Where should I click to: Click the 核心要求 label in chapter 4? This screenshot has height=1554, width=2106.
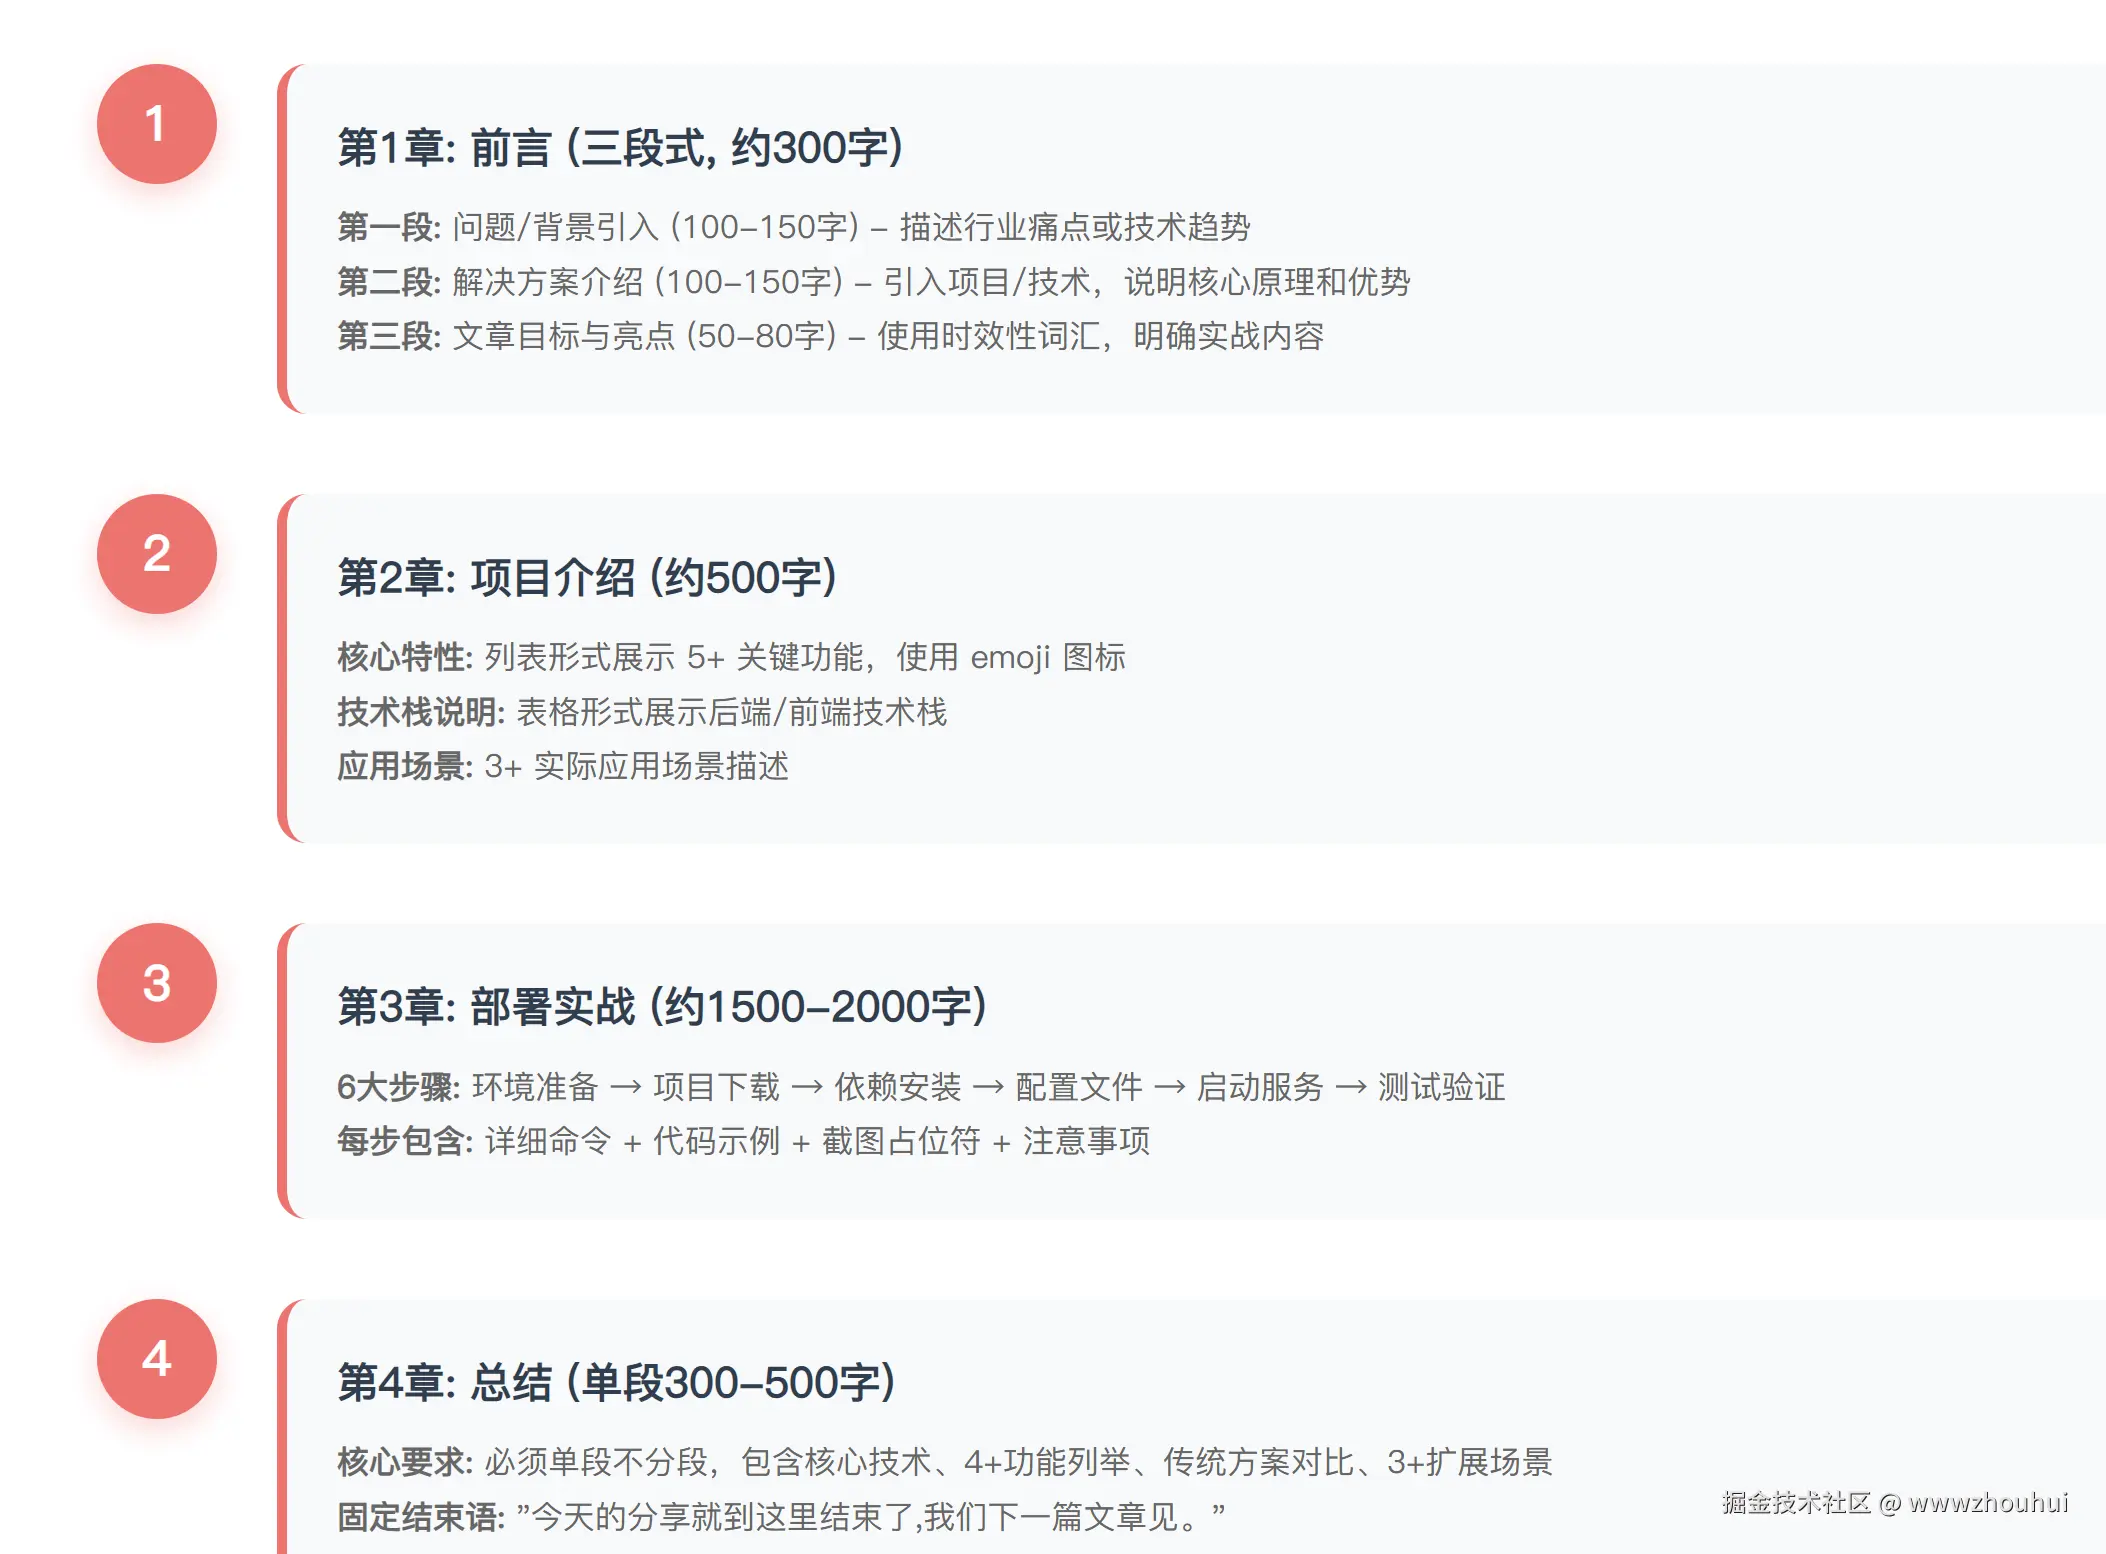coord(404,1462)
